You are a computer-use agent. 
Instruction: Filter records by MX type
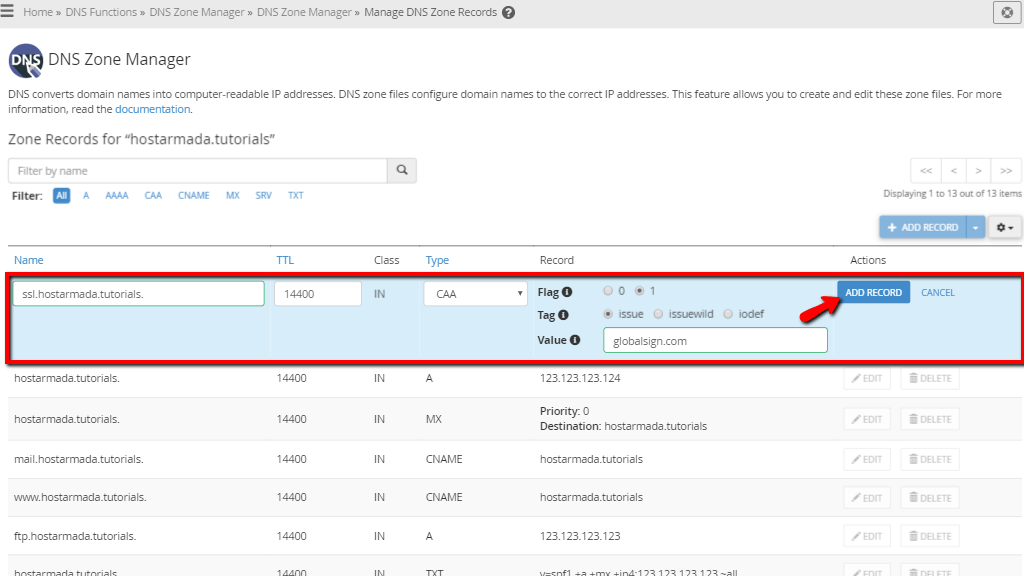pos(232,195)
